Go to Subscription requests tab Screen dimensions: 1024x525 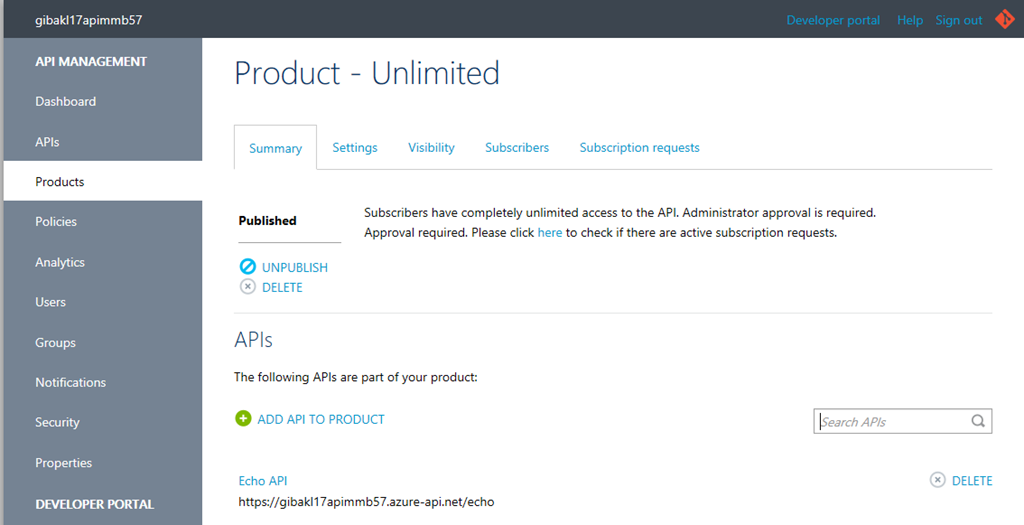(x=639, y=148)
